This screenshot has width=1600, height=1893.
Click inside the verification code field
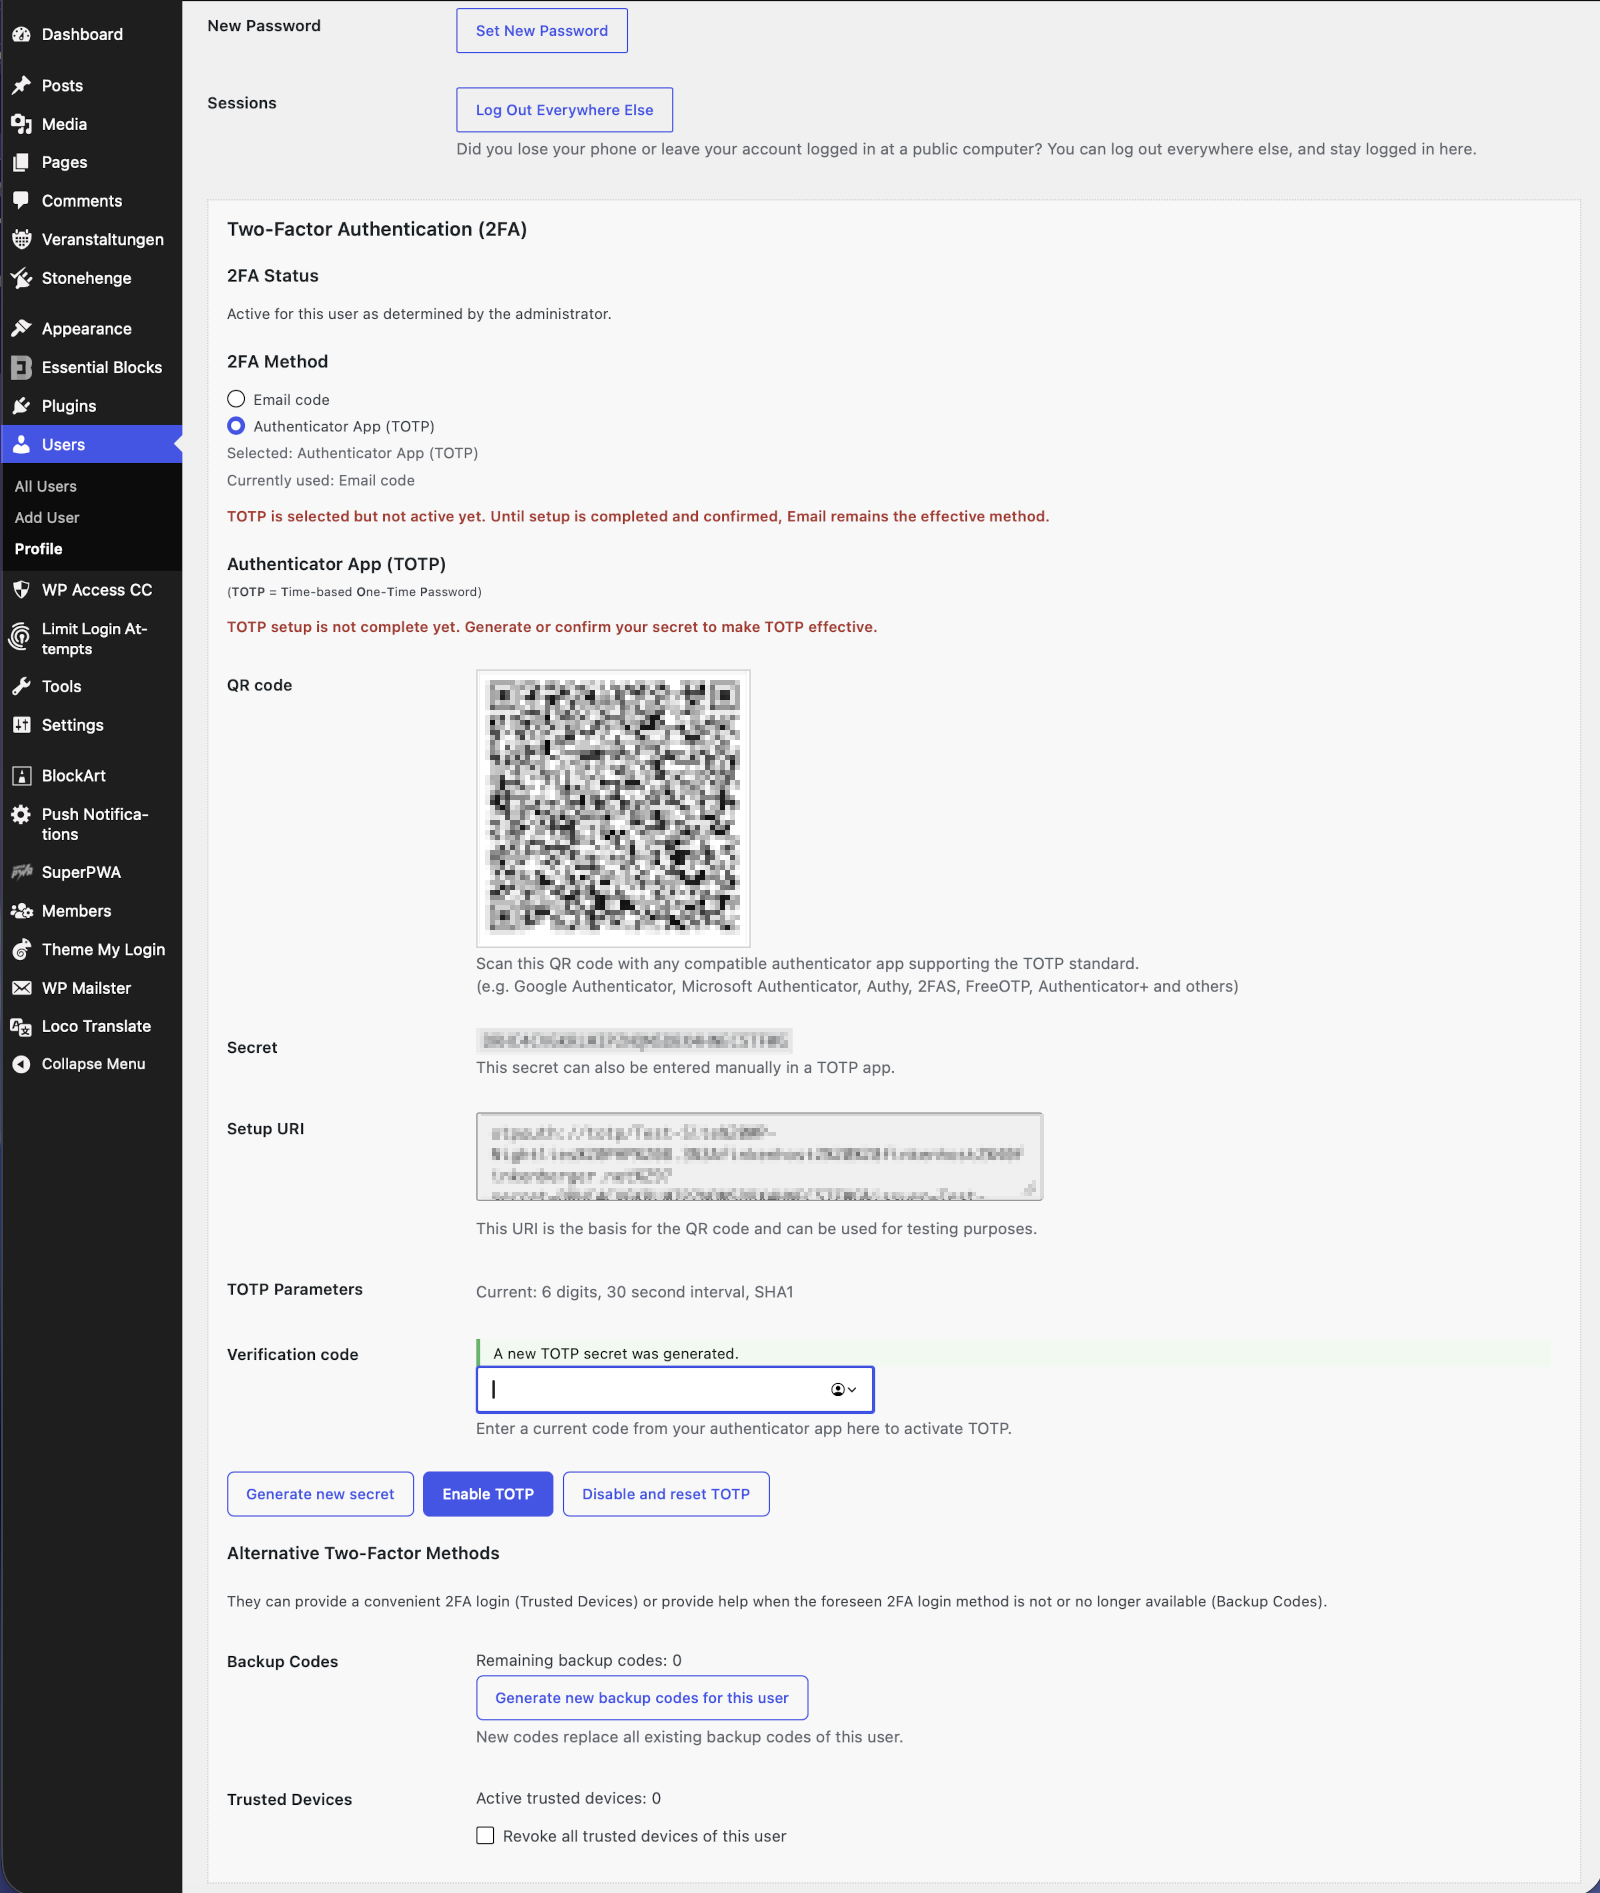pyautogui.click(x=650, y=1389)
